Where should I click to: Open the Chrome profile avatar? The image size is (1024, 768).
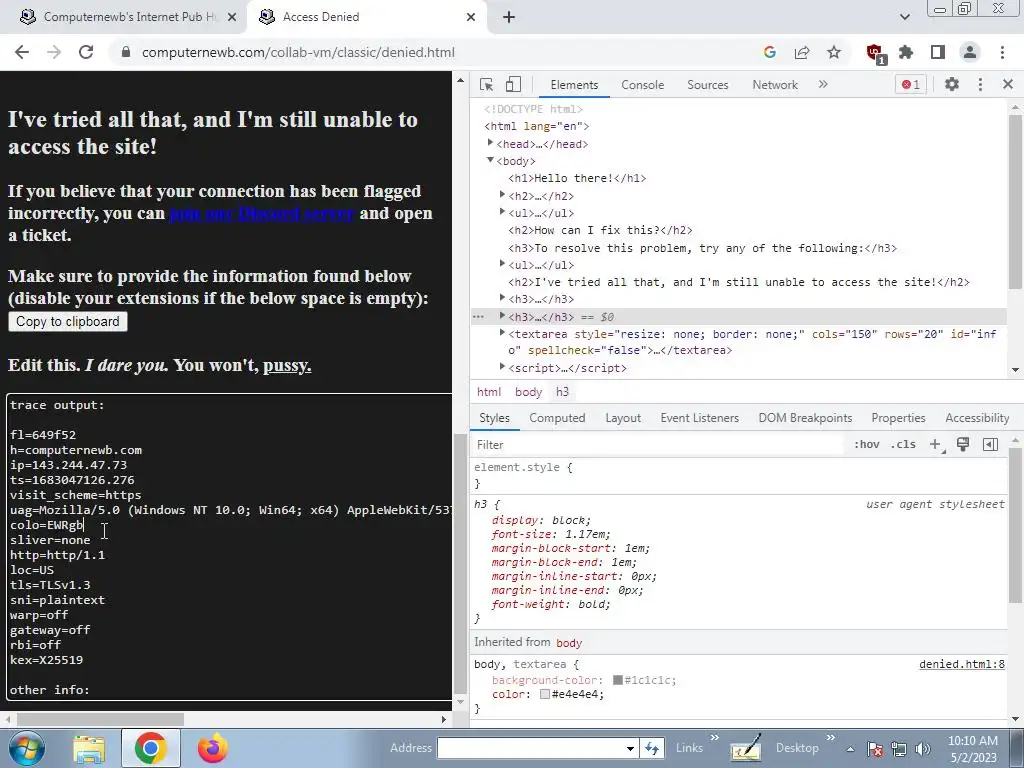coord(970,52)
